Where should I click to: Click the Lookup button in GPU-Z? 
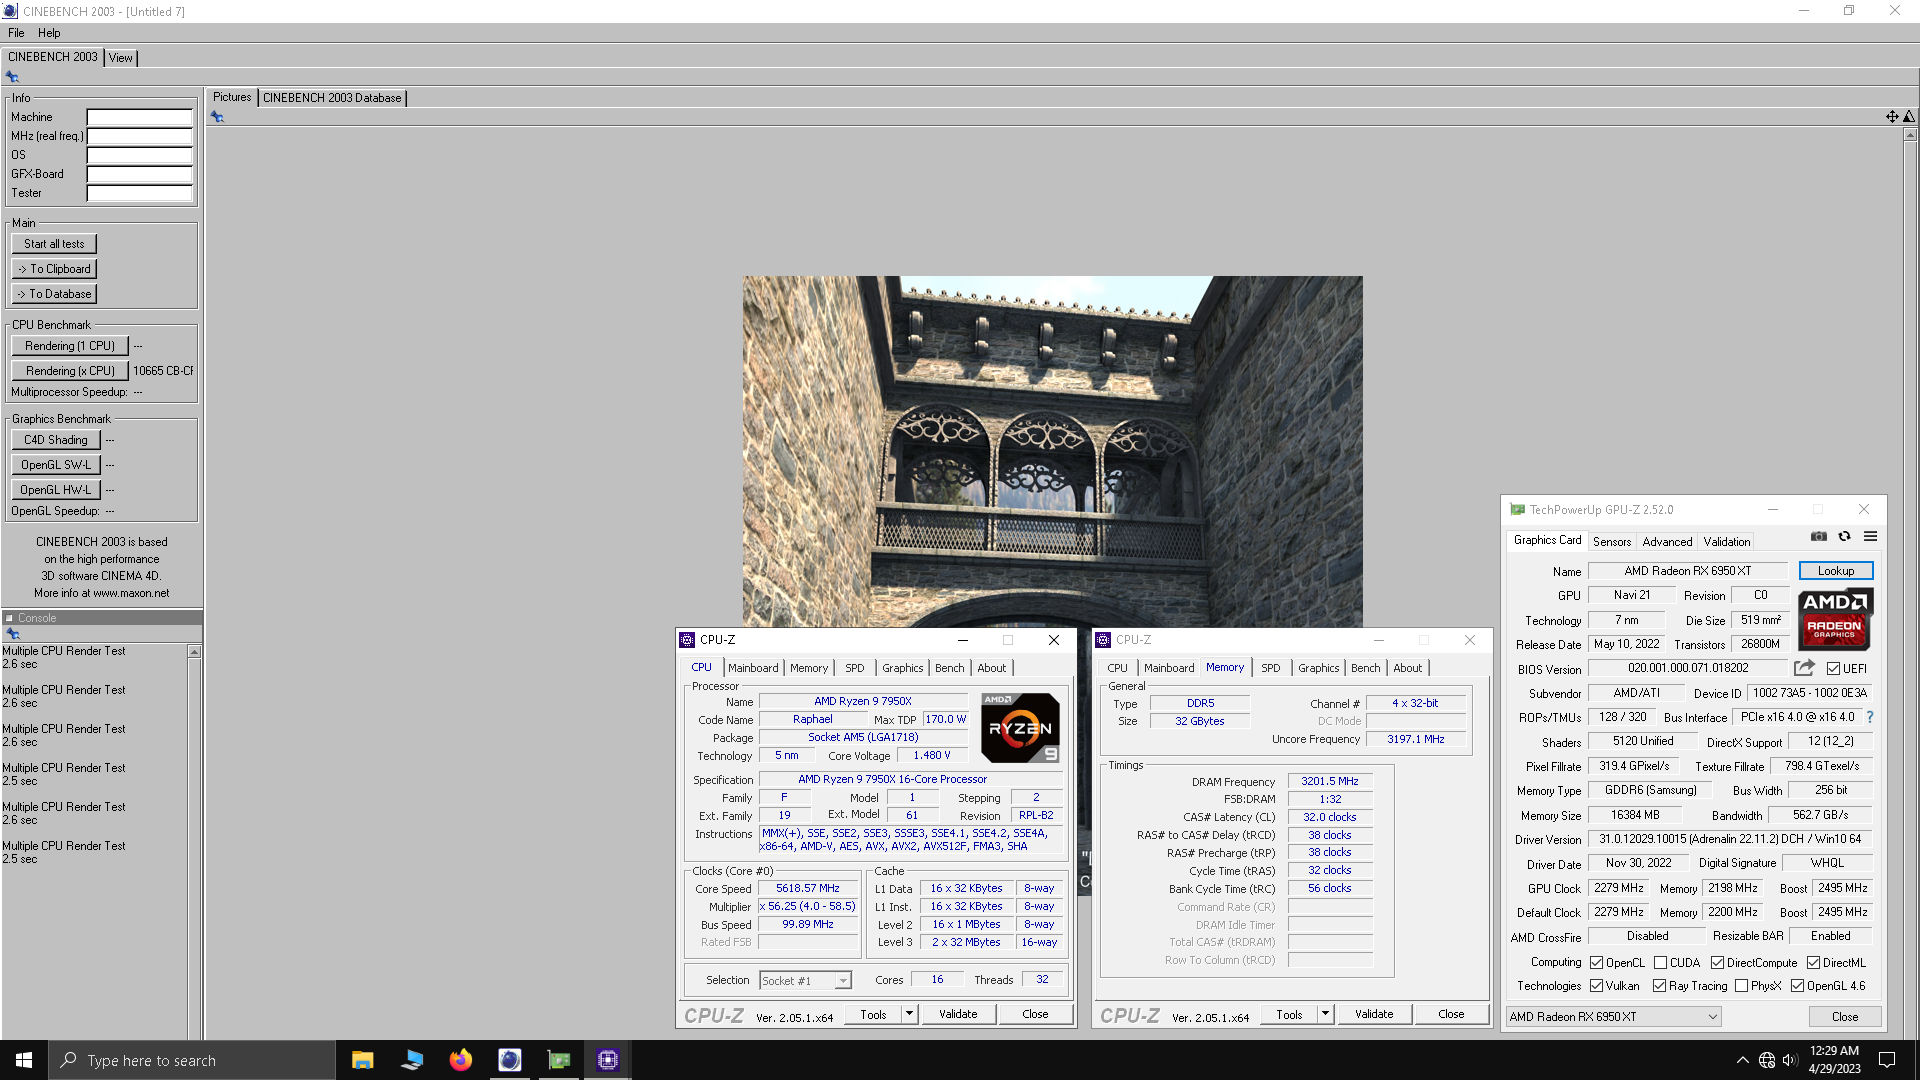(1836, 571)
